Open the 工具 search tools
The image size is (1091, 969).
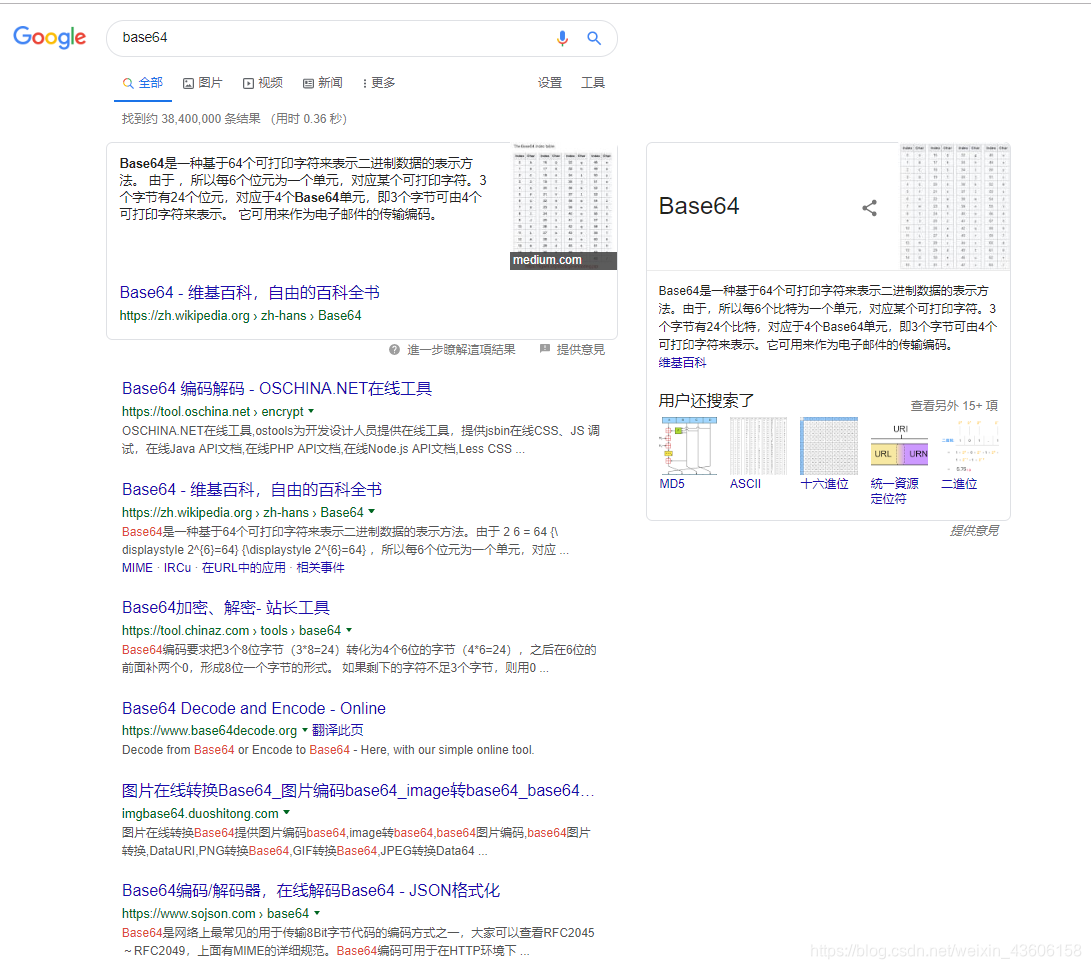click(593, 83)
